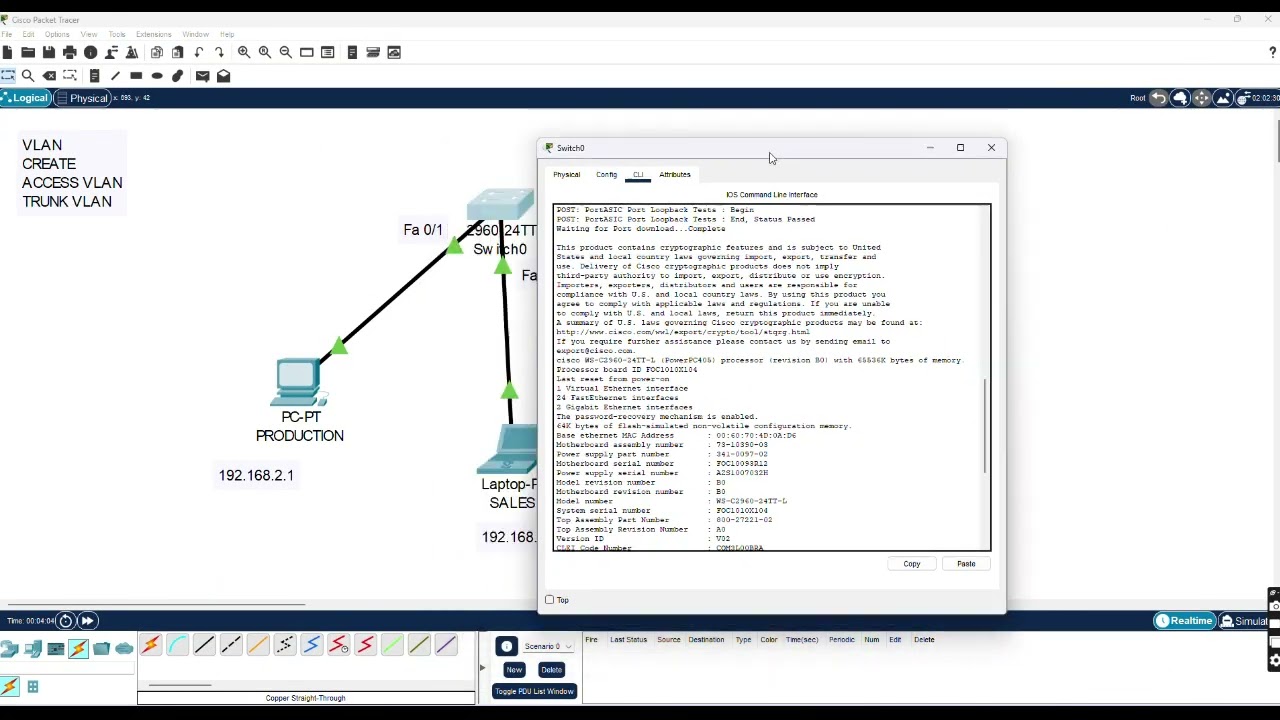This screenshot has width=1280, height=720.
Task: Click the Zoom Reset magnifier icon
Action: 265,52
